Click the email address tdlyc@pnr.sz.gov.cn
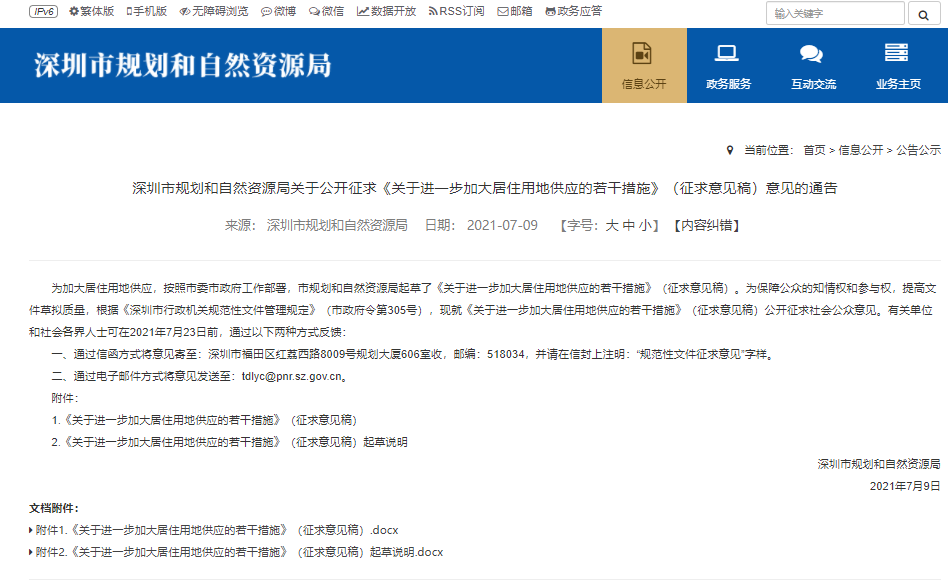Screen dimensions: 948x585 291,376
